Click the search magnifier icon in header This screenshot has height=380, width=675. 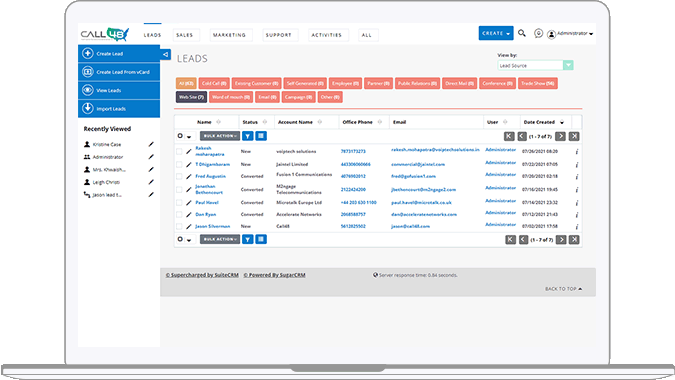point(522,33)
